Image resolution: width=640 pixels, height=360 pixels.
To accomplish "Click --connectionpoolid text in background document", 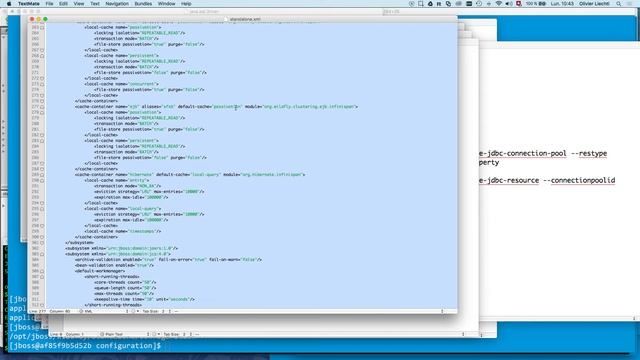I will tap(579, 180).
